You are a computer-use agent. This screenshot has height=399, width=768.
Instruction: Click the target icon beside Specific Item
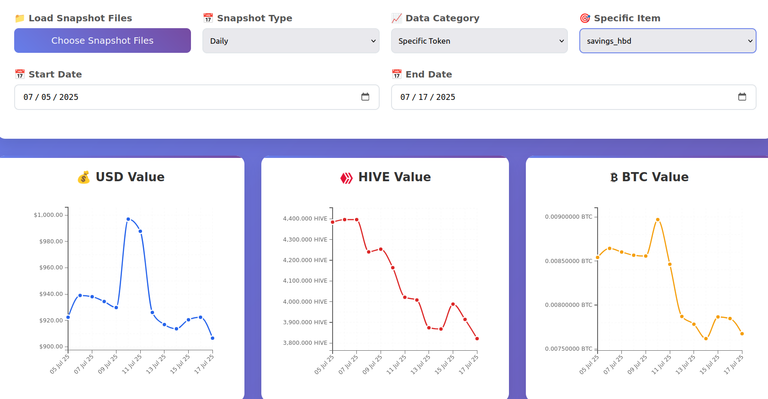pyautogui.click(x=585, y=18)
